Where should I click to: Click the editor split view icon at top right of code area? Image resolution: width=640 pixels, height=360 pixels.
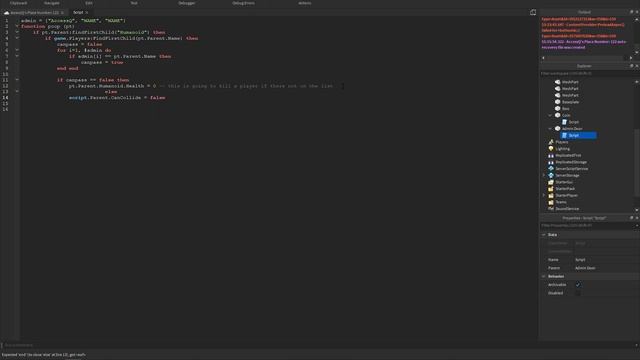(533, 13)
